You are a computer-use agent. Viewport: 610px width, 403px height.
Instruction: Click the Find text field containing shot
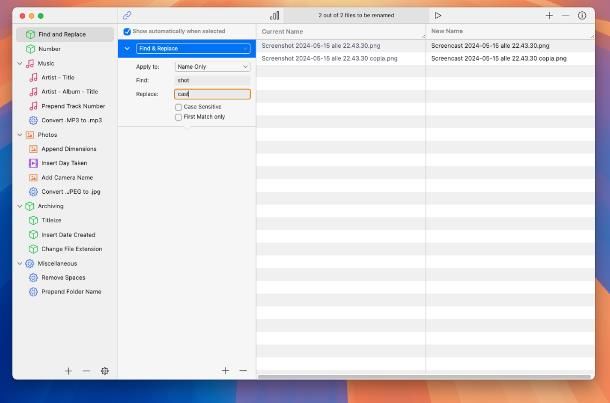212,80
